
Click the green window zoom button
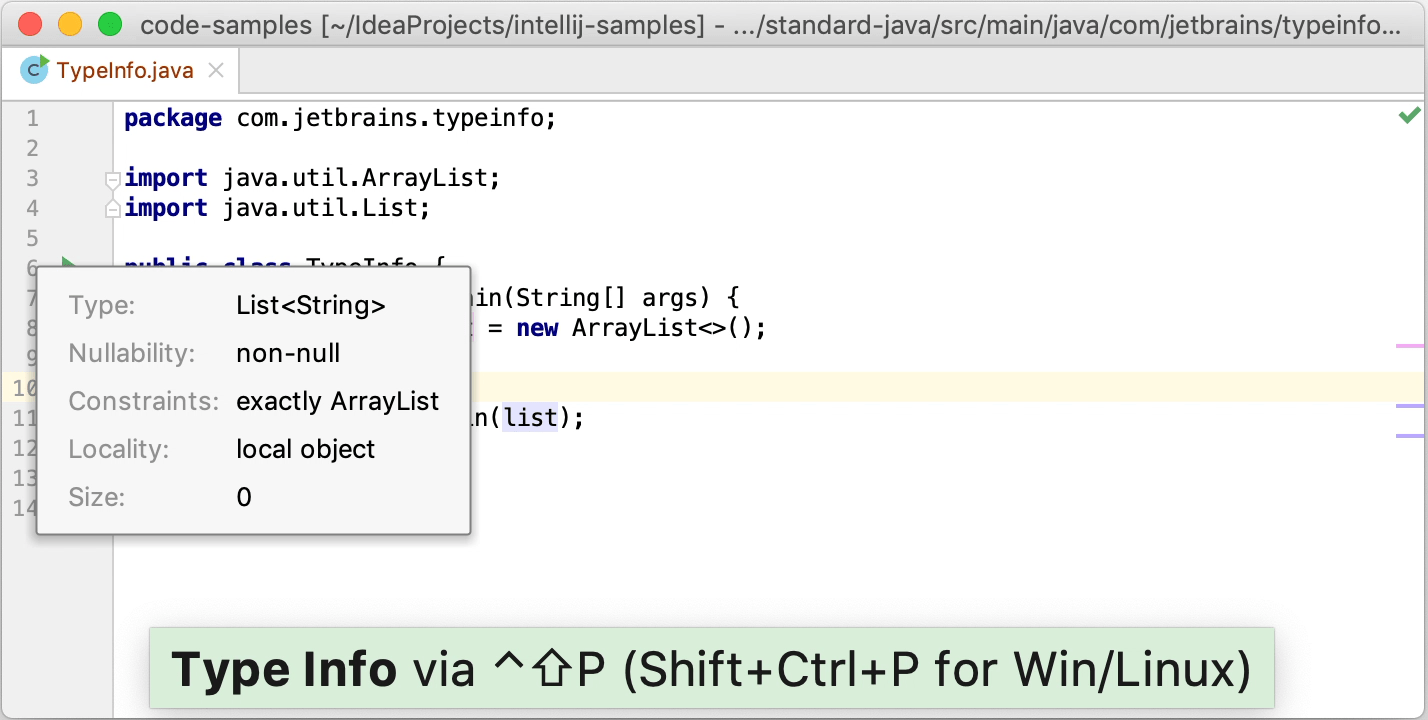(x=109, y=25)
